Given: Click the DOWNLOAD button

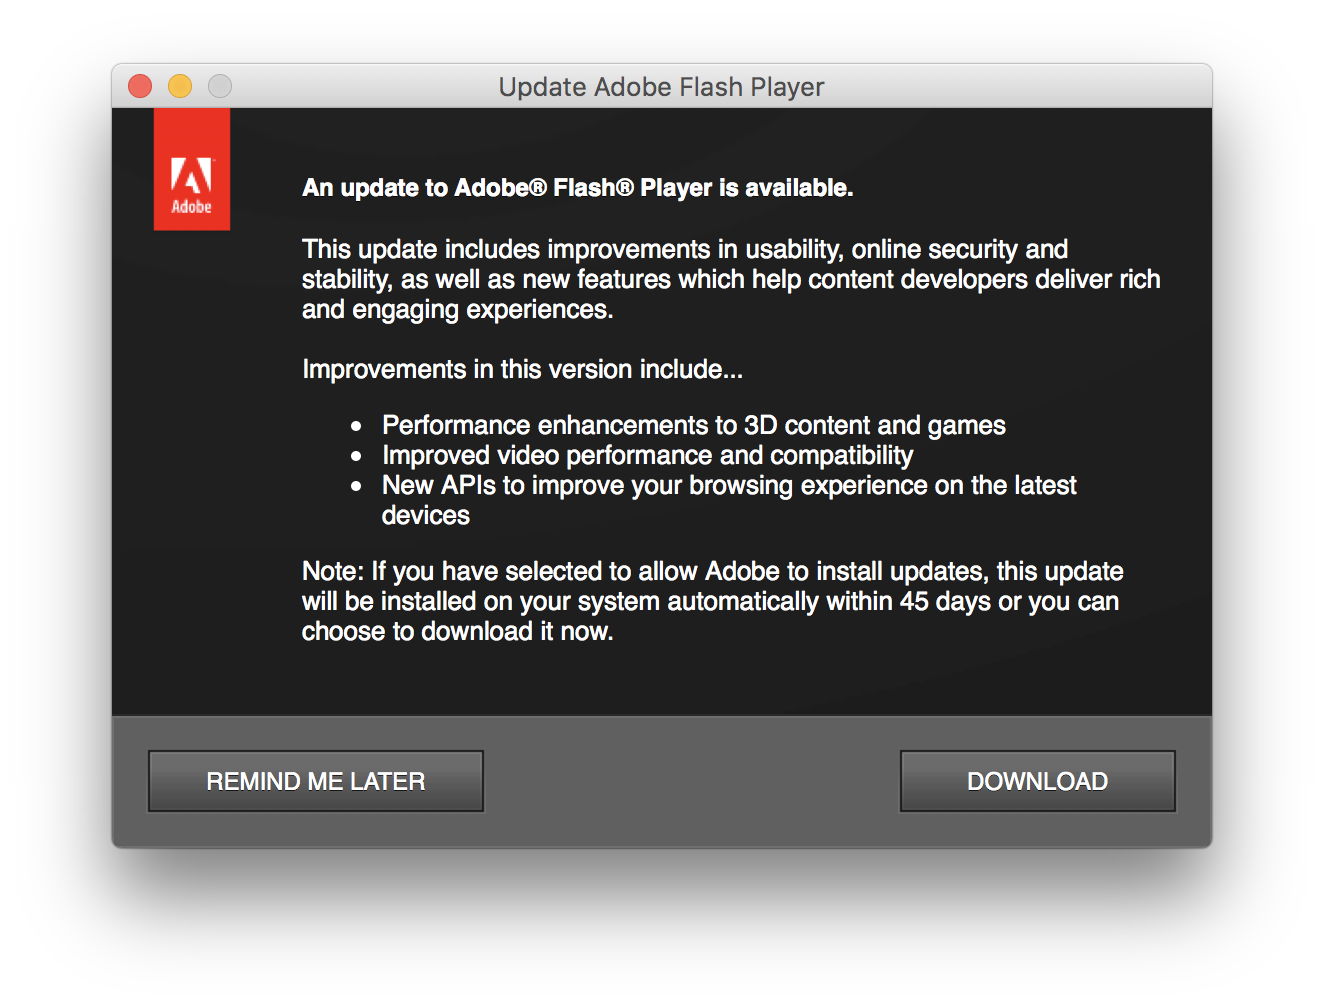Looking at the screenshot, I should click(1037, 781).
